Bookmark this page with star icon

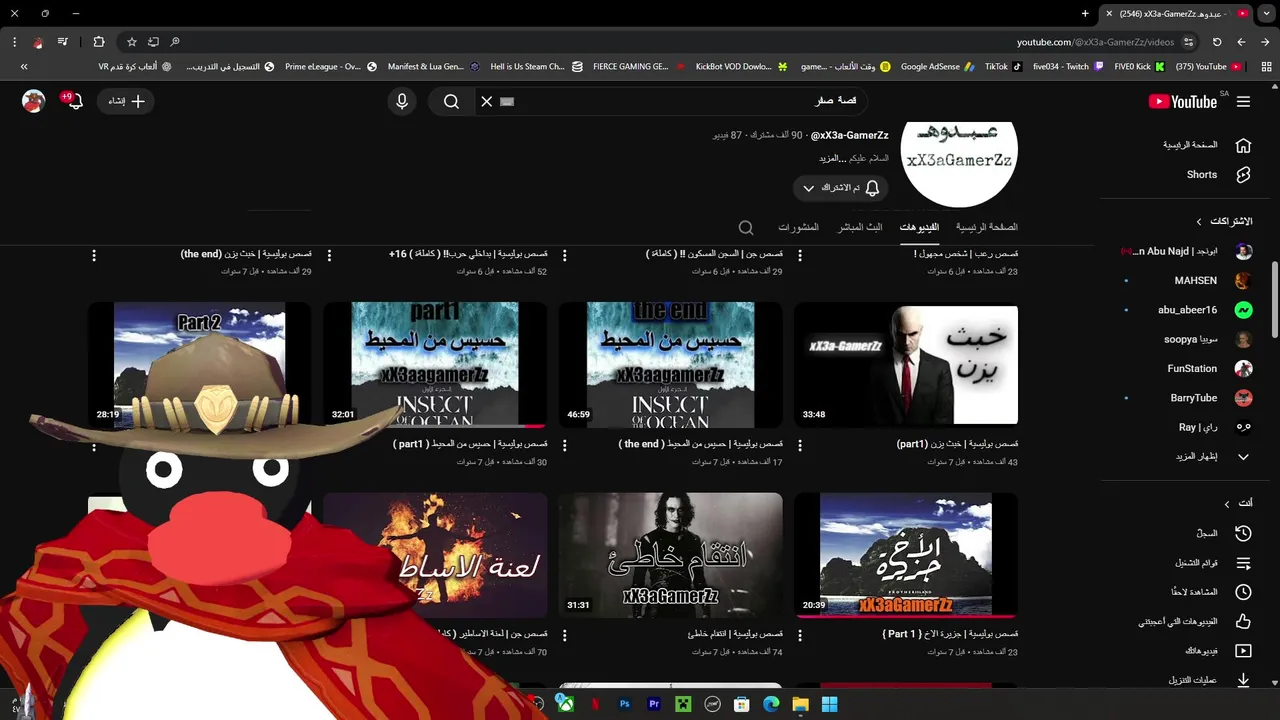(x=131, y=42)
